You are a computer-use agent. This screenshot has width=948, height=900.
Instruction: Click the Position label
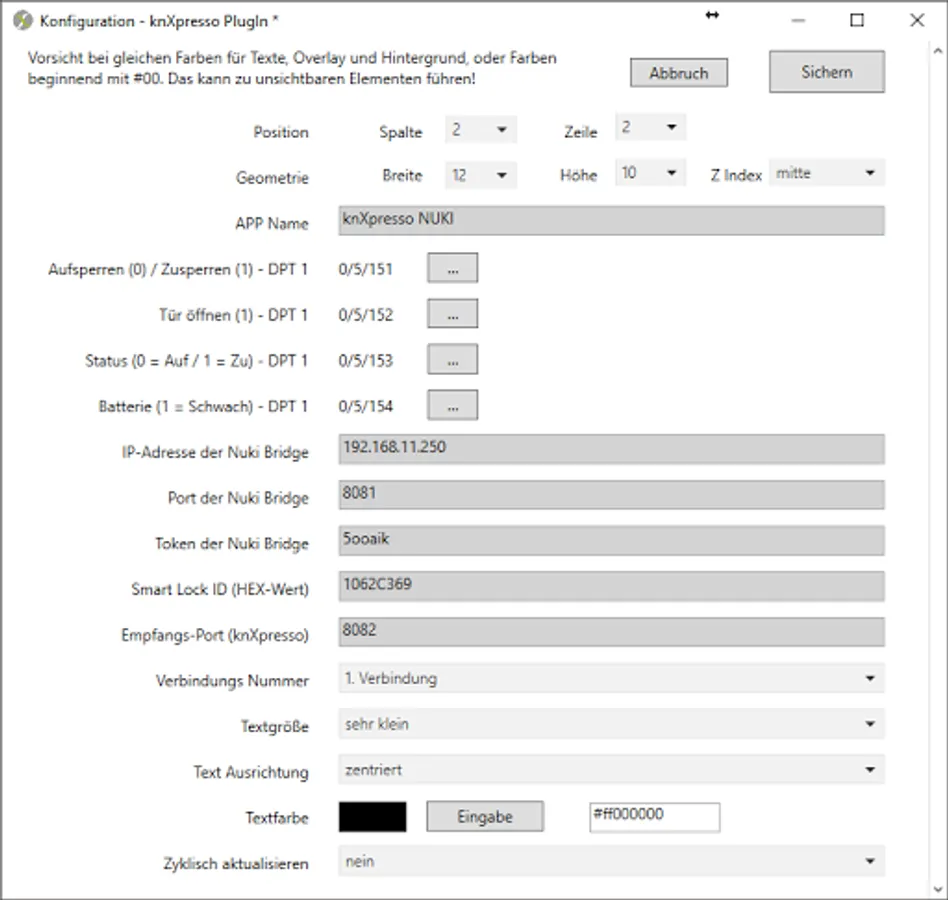tap(281, 132)
